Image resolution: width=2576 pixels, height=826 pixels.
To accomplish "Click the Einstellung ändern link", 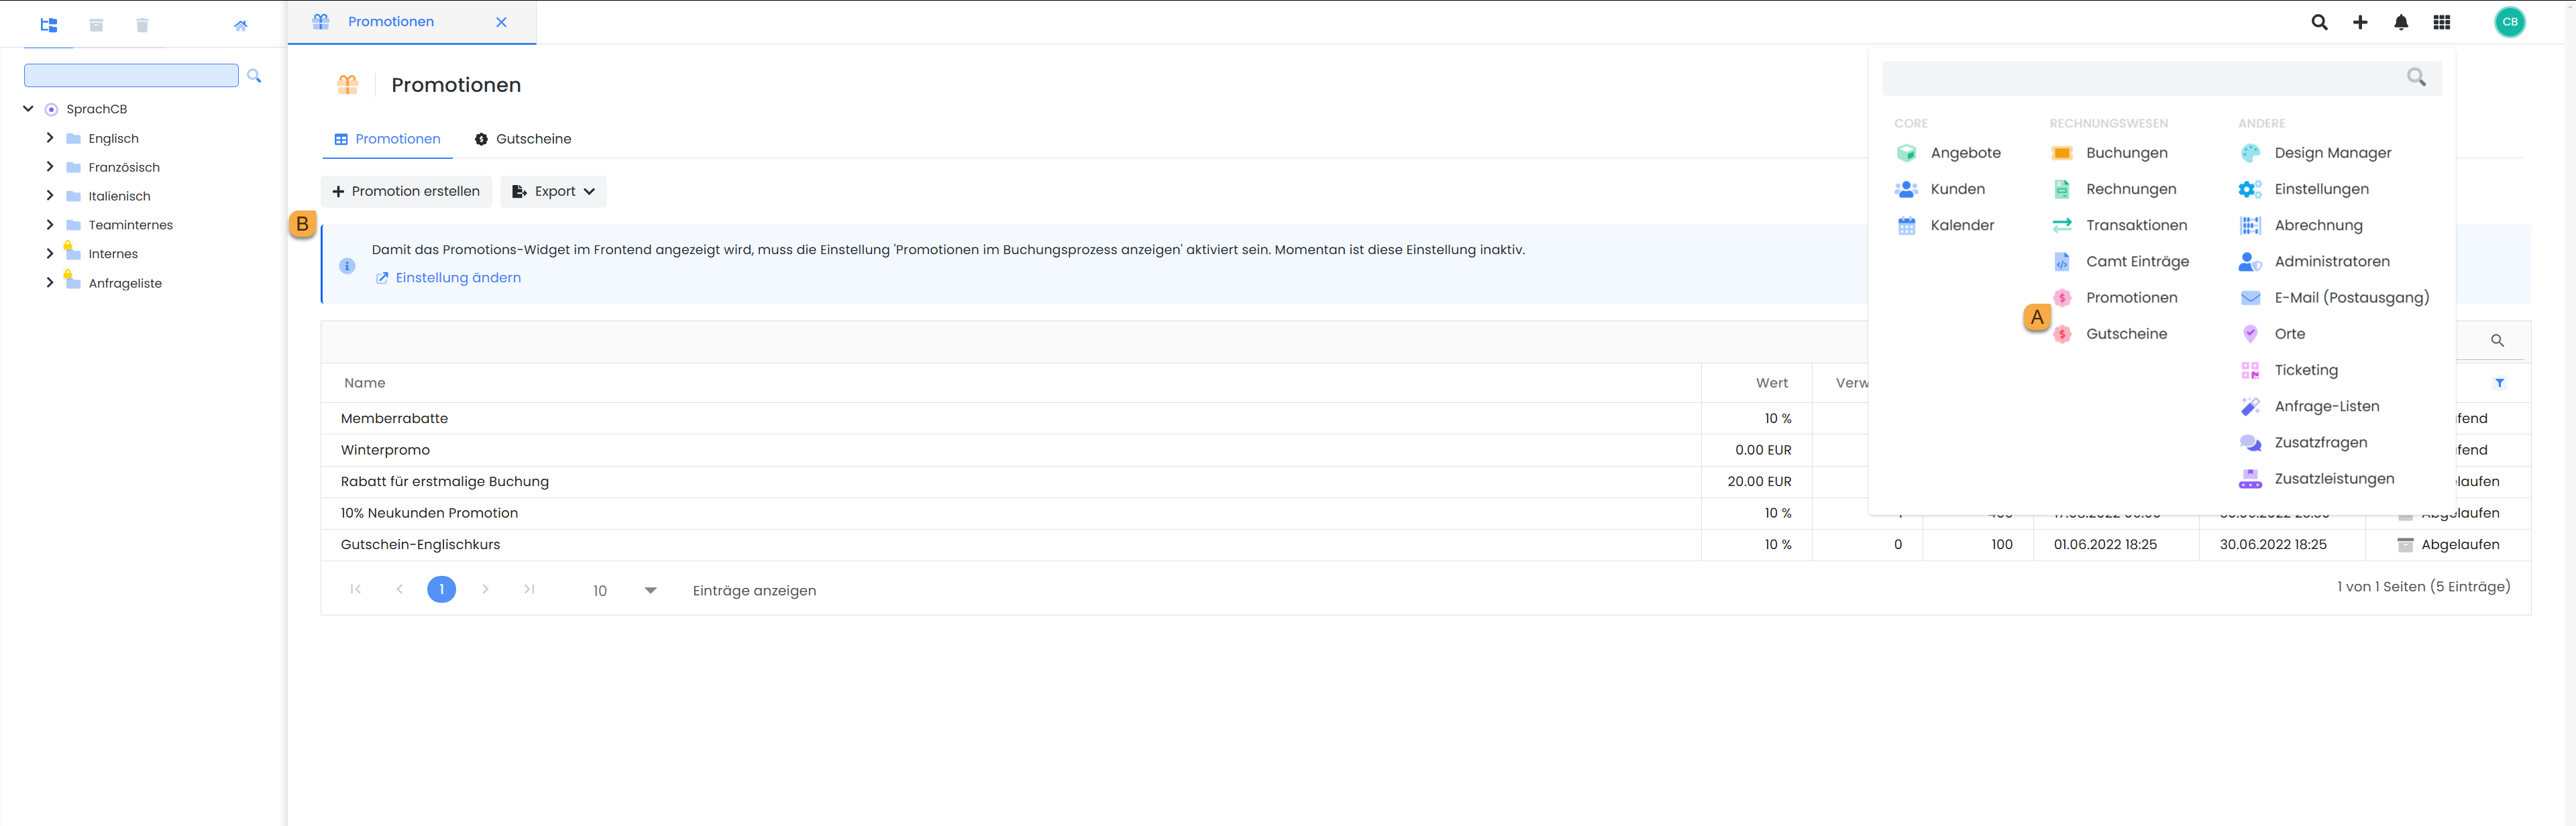I will (x=457, y=278).
